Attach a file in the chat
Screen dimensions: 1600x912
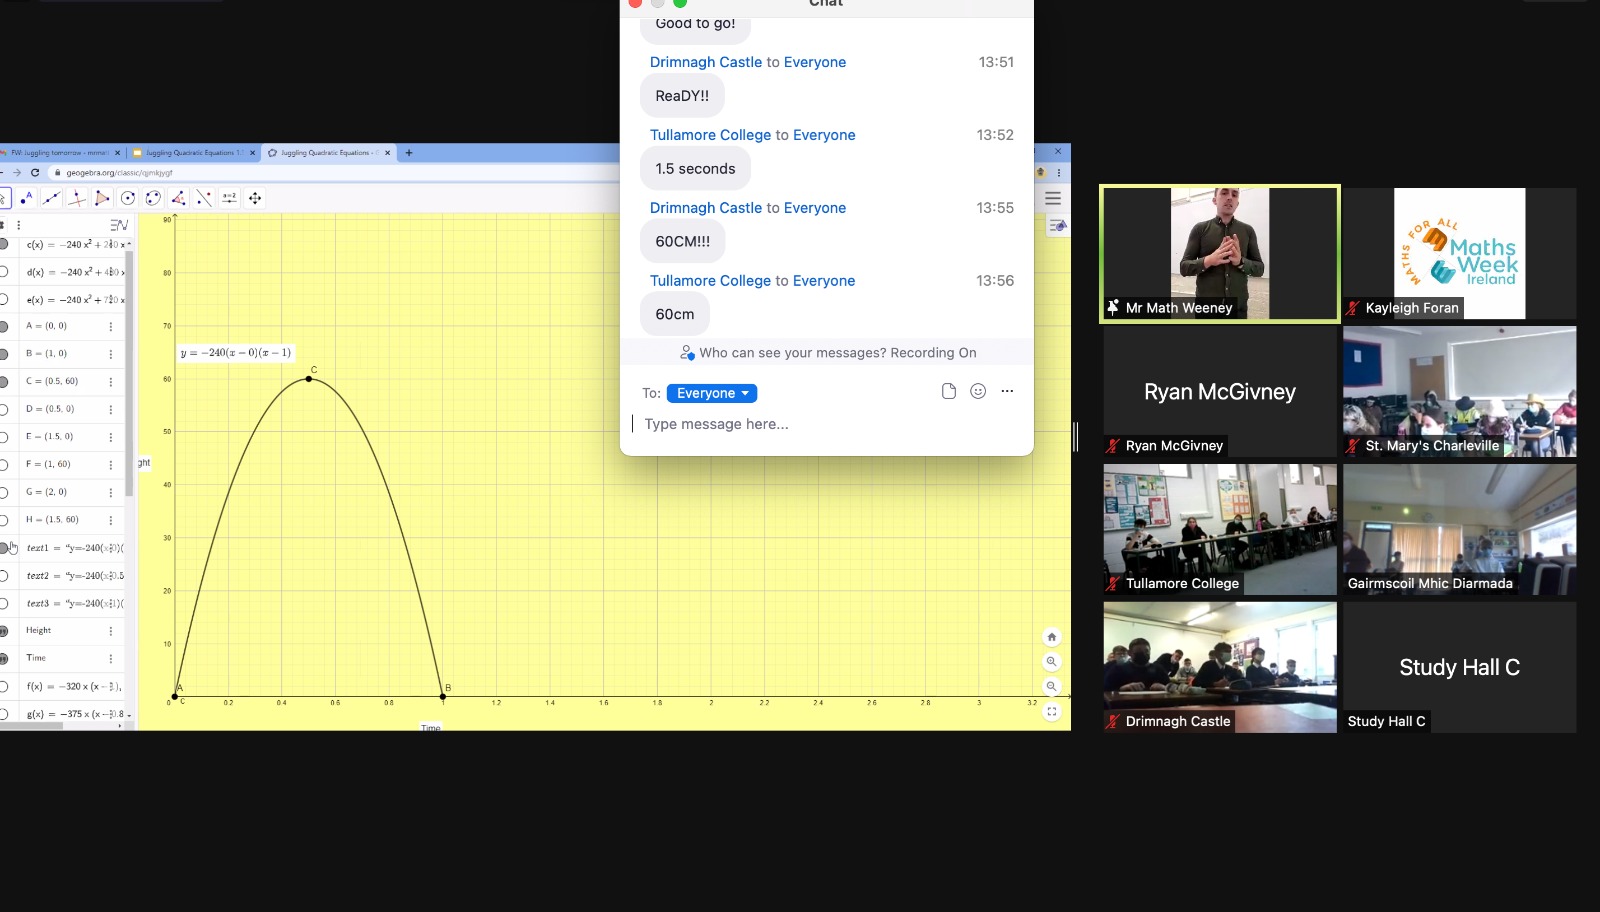pyautogui.click(x=949, y=391)
